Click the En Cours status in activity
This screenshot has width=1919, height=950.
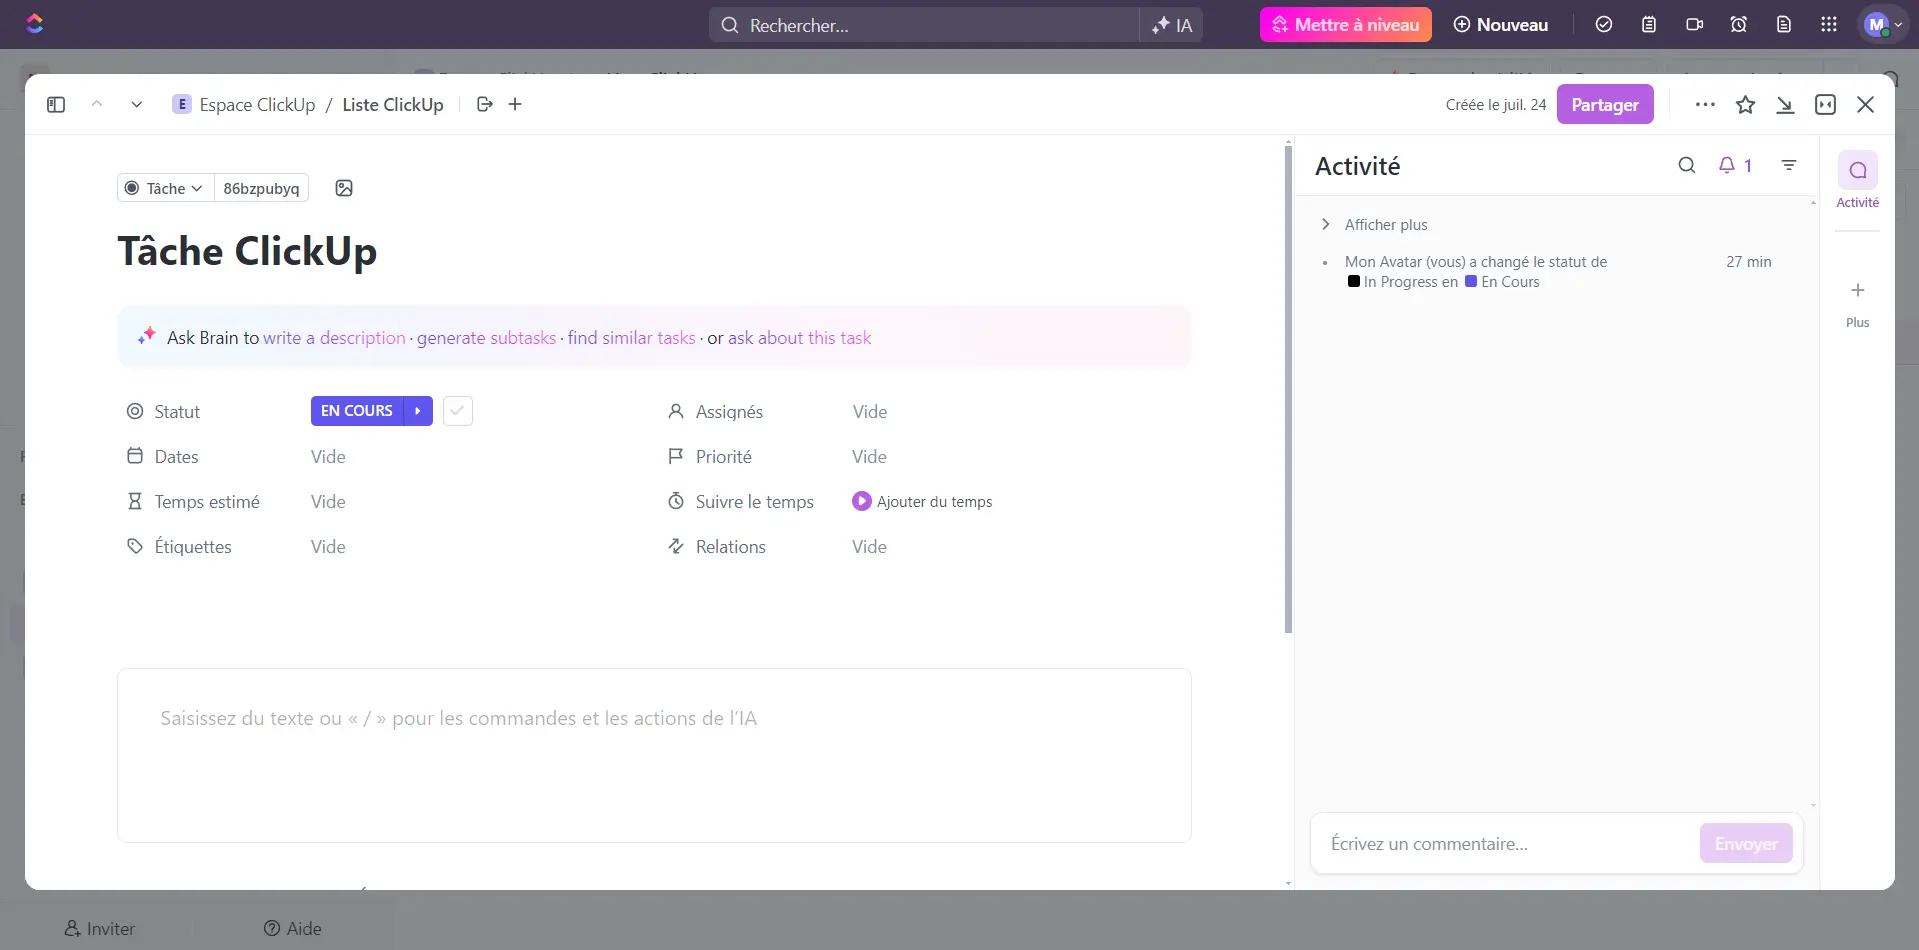pyautogui.click(x=1502, y=282)
